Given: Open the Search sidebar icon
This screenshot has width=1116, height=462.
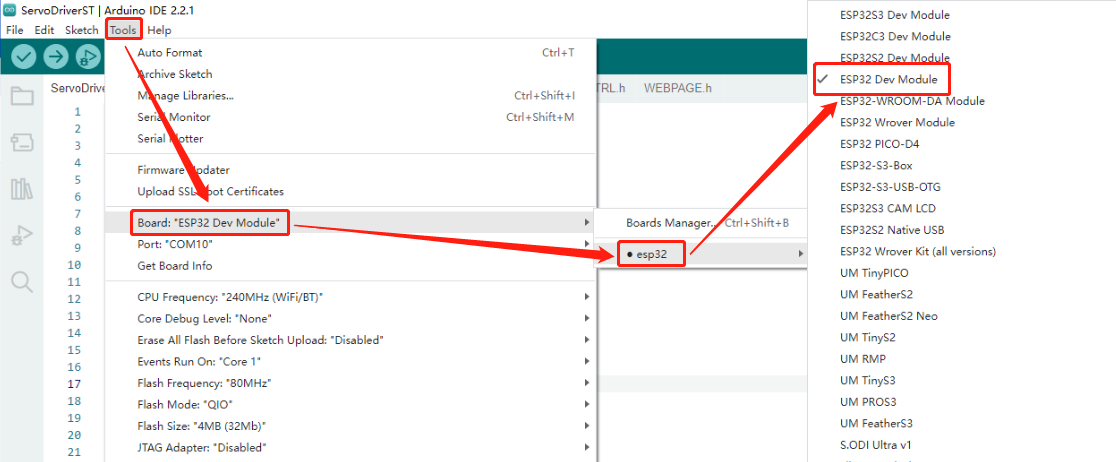Looking at the screenshot, I should pos(22,282).
